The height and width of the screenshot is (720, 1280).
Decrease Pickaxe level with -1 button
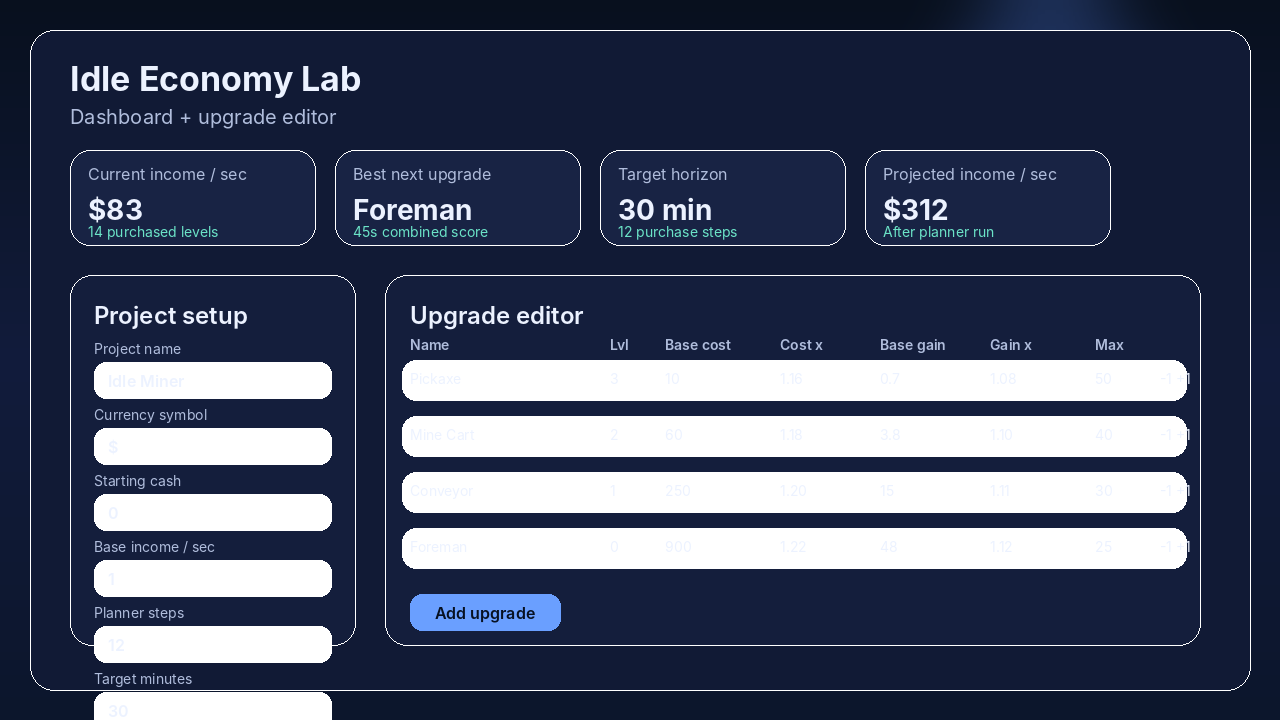(x=1167, y=380)
